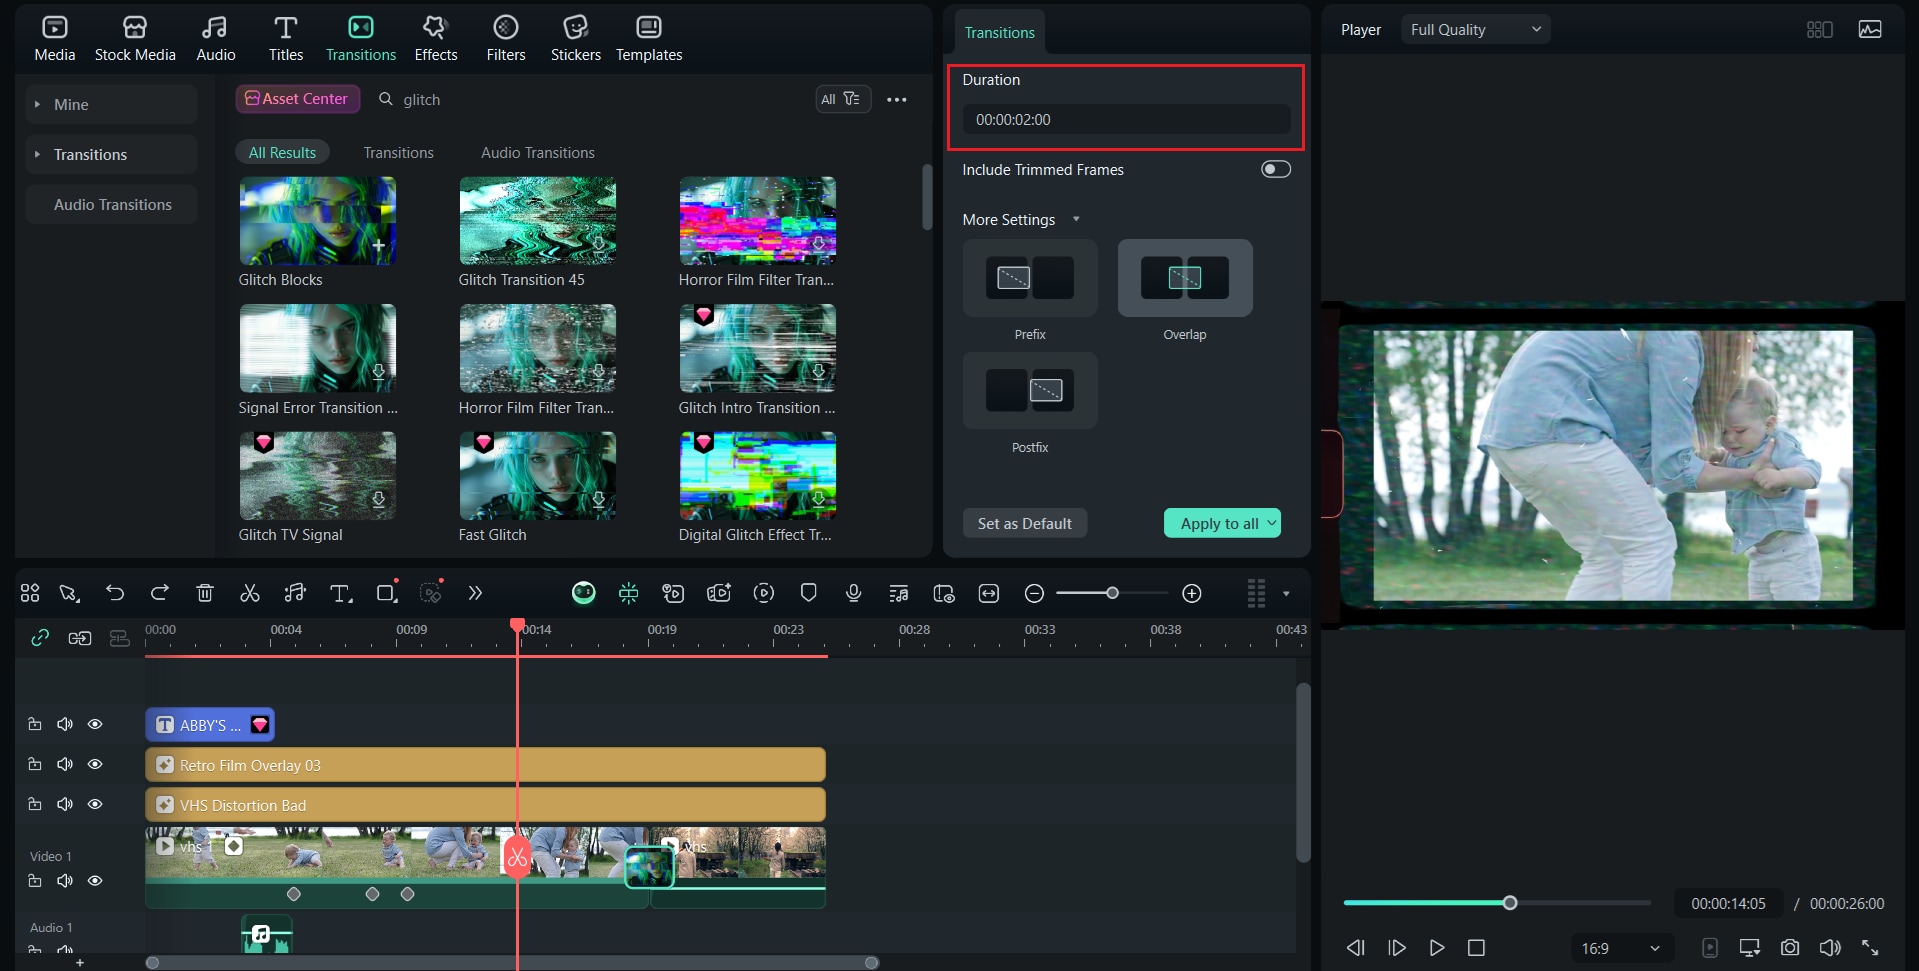The height and width of the screenshot is (971, 1919).
Task: Hide the Video 1 track
Action: (95, 880)
